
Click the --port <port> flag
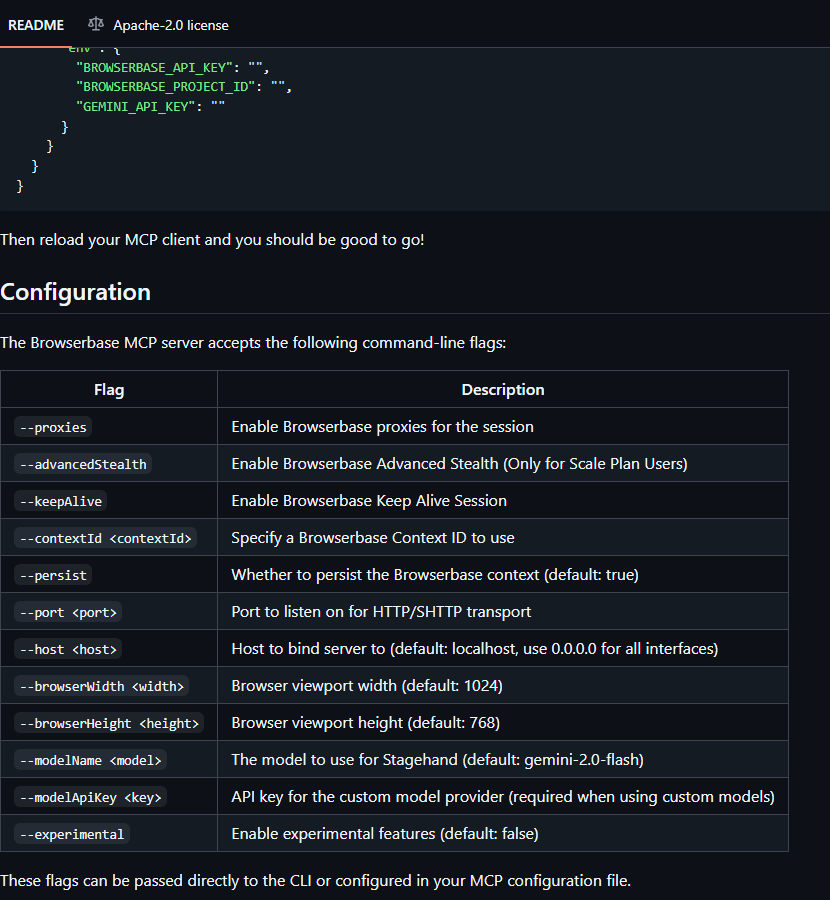pos(68,612)
